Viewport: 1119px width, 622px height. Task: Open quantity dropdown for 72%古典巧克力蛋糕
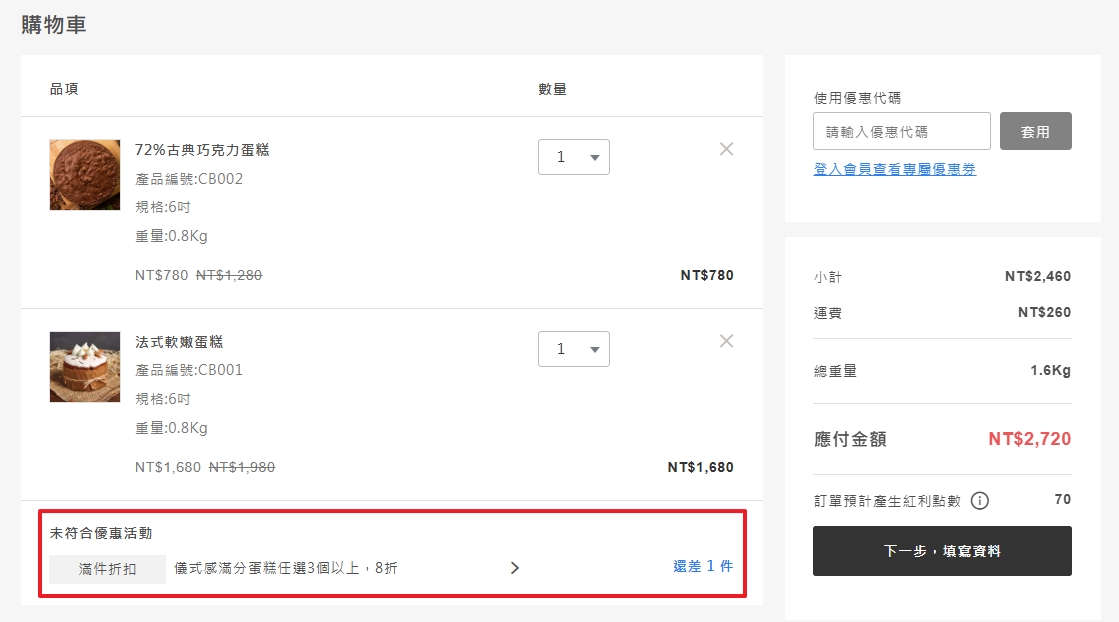573,157
